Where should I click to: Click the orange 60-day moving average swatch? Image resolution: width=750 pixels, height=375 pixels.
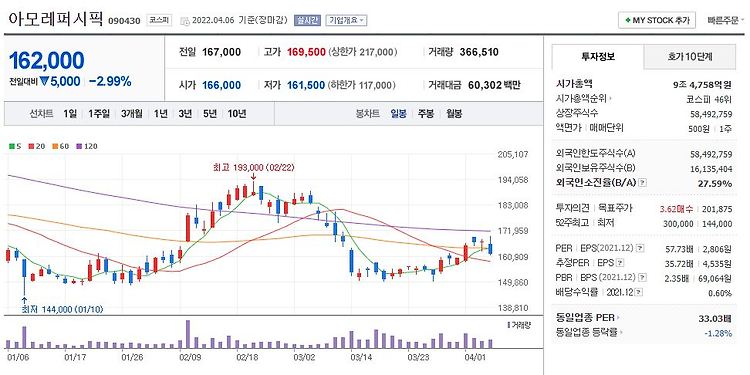coord(55,146)
